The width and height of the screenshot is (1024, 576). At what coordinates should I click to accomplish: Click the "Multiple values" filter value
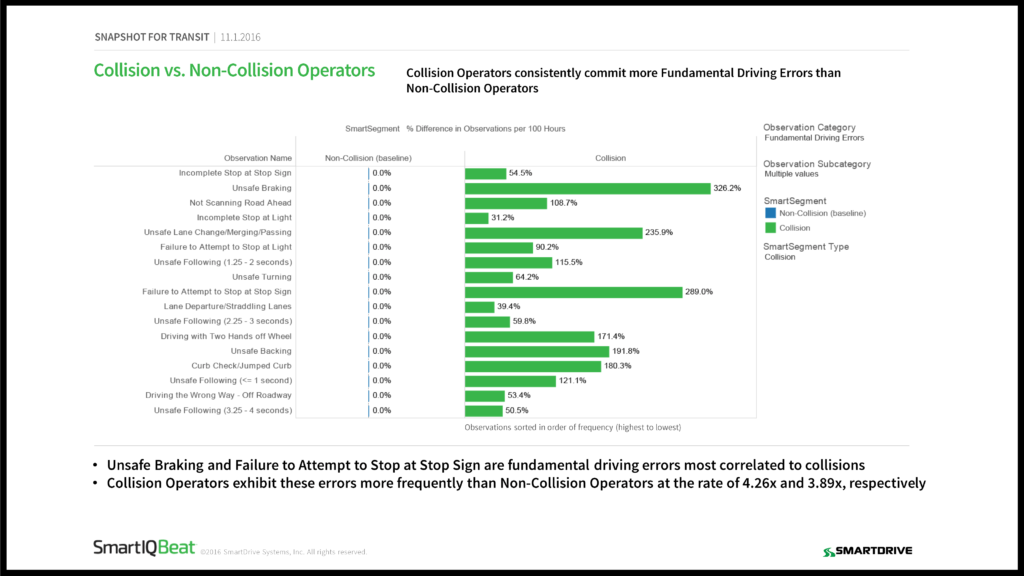(792, 174)
